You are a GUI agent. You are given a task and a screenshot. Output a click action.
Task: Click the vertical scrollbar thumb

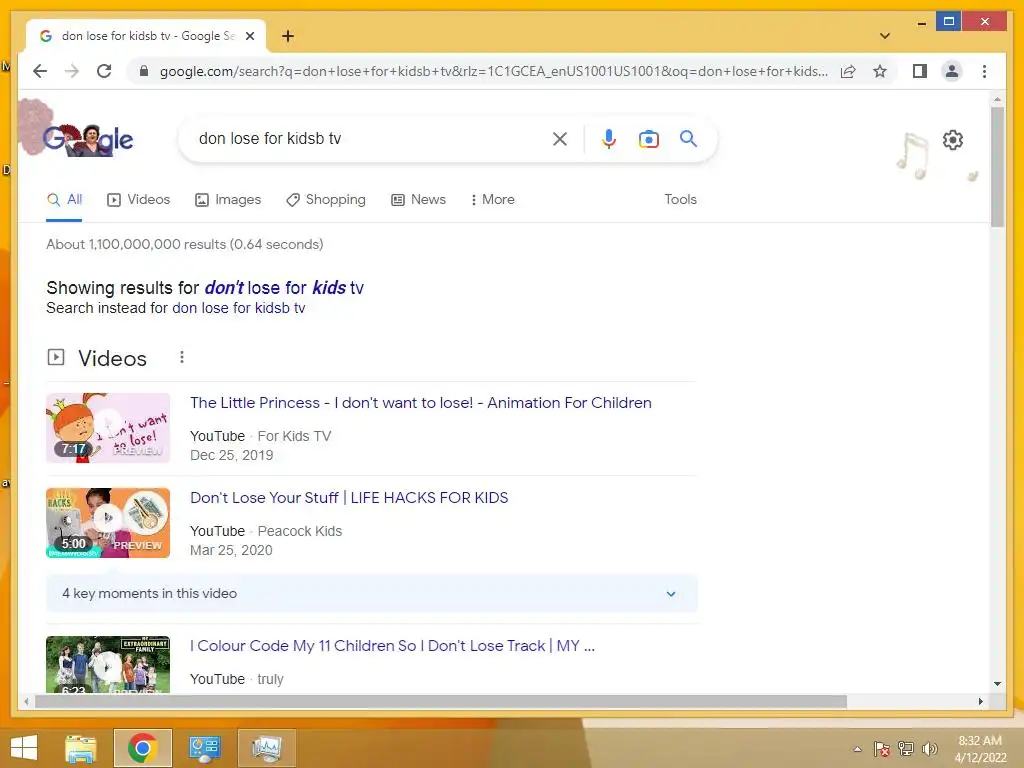click(997, 167)
